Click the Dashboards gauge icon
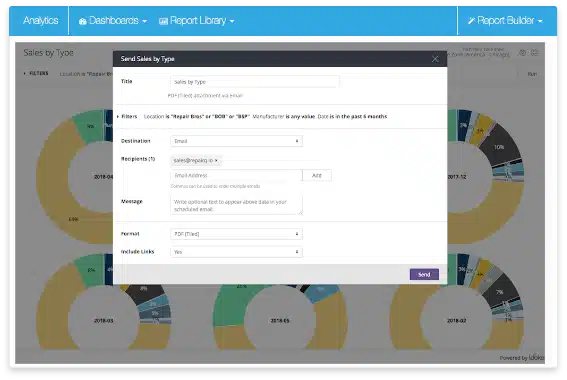 (82, 21)
